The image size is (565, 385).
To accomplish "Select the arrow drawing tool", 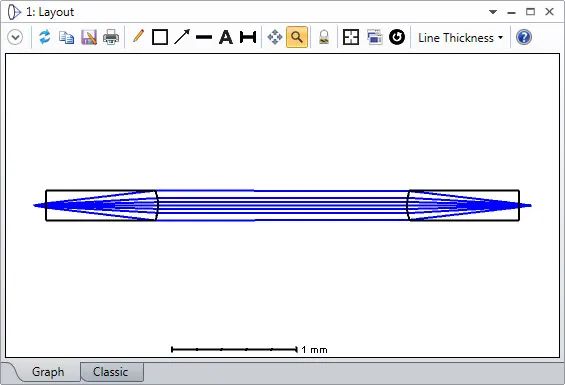I will (182, 37).
